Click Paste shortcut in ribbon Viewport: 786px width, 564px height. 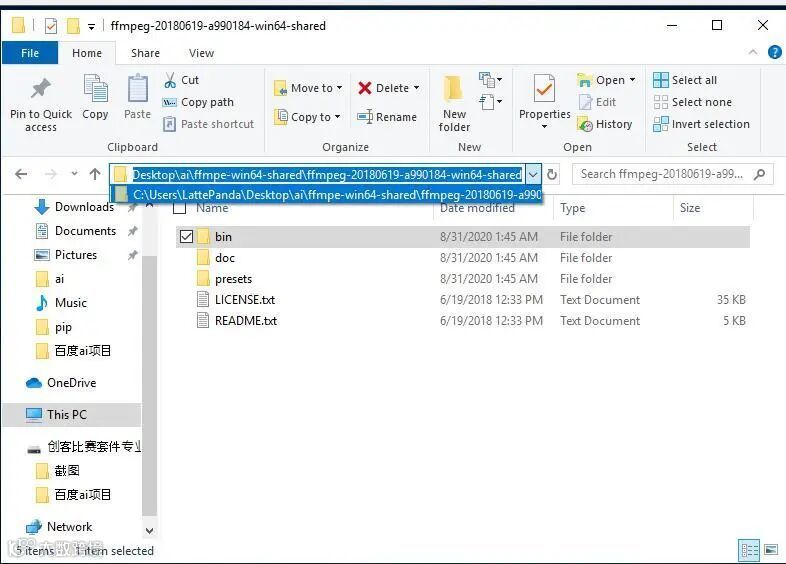pos(209,124)
